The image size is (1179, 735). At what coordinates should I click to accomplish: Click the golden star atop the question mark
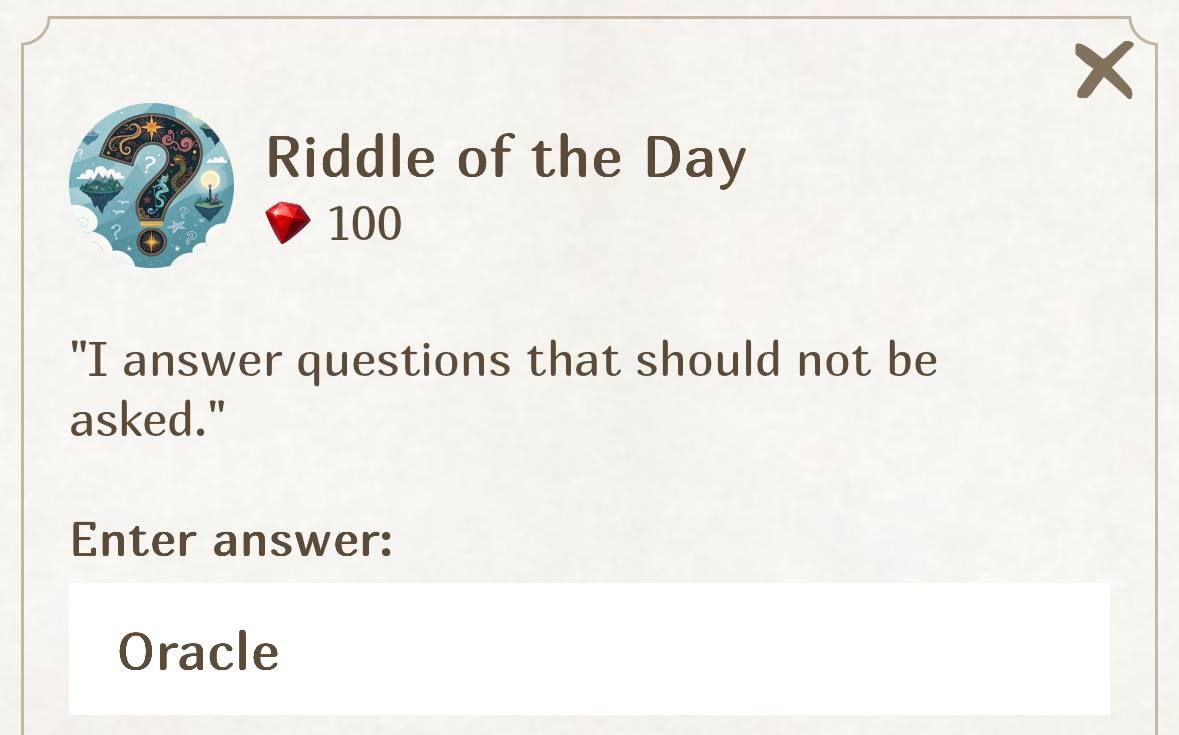point(152,128)
